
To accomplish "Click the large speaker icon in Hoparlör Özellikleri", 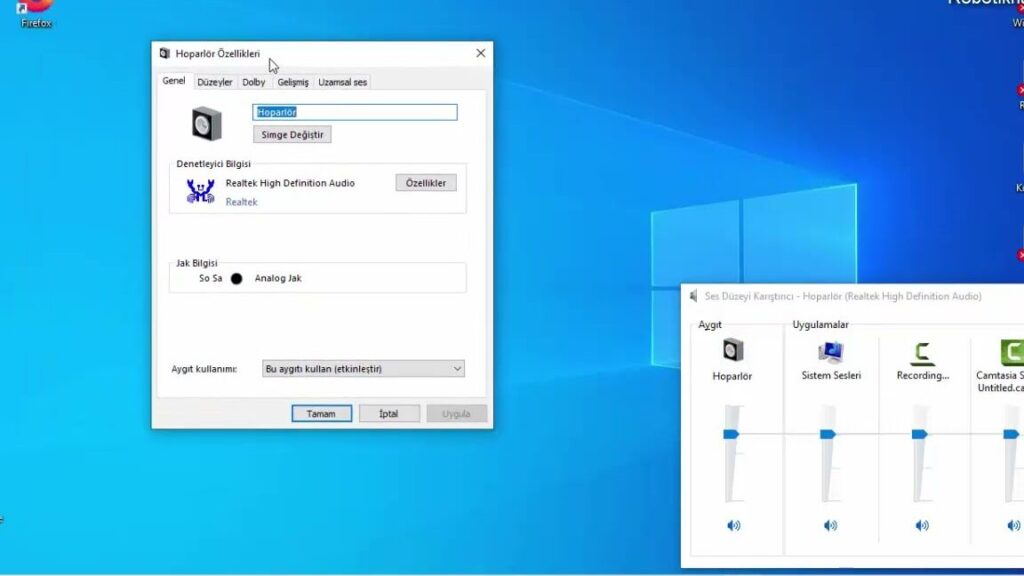I will pos(206,123).
